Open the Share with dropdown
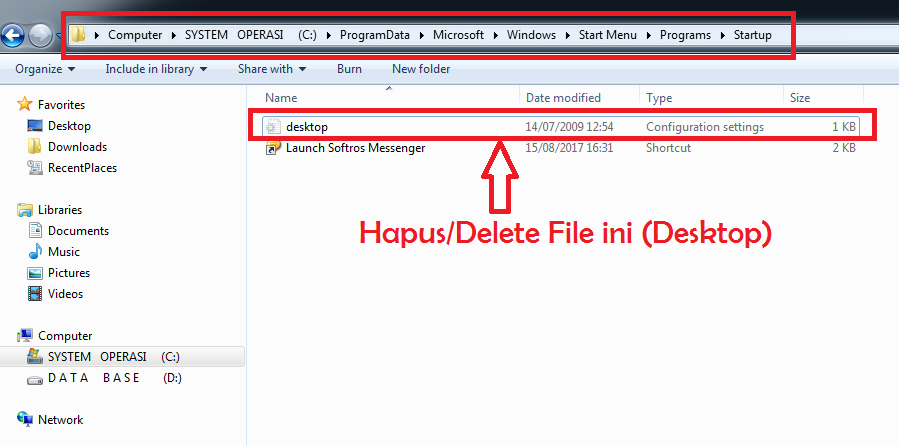The image size is (899, 445). pyautogui.click(x=272, y=69)
